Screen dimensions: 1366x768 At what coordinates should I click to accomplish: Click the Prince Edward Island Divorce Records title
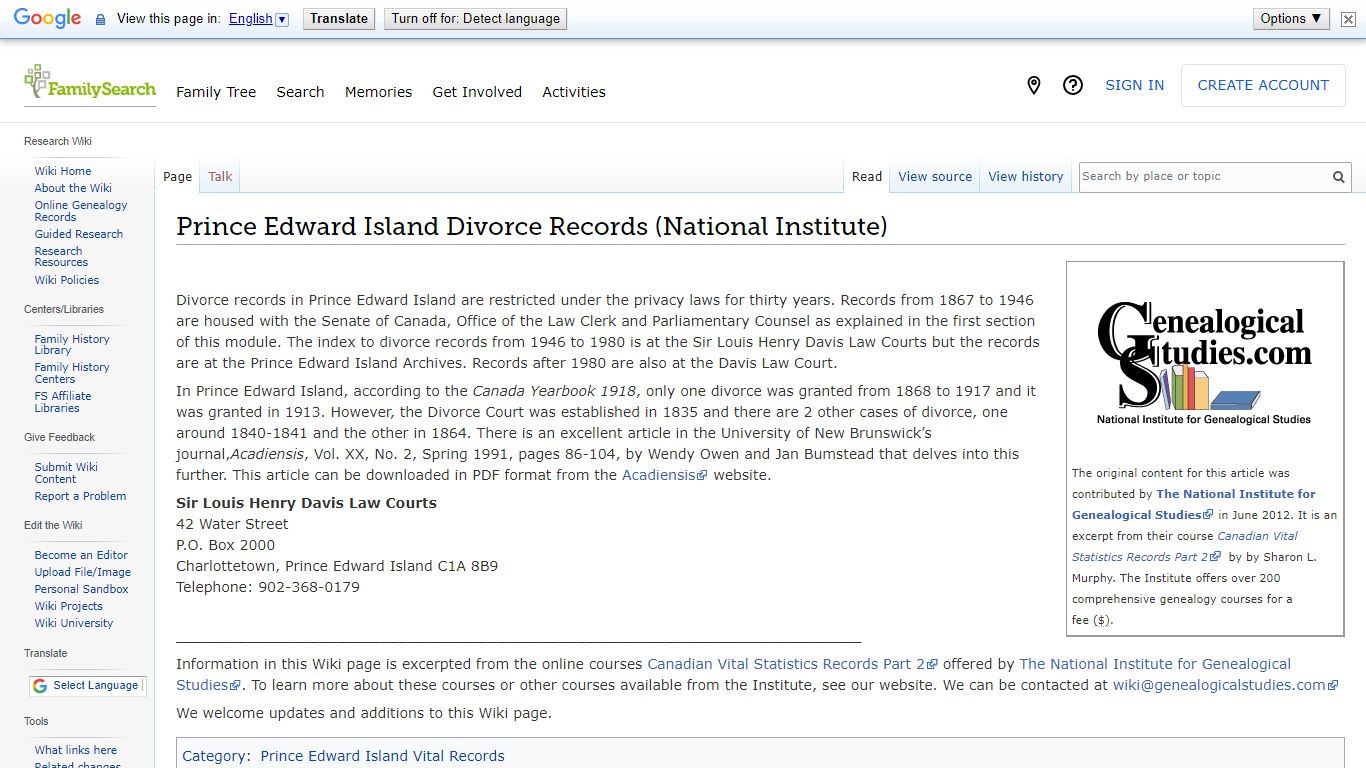pyautogui.click(x=531, y=226)
